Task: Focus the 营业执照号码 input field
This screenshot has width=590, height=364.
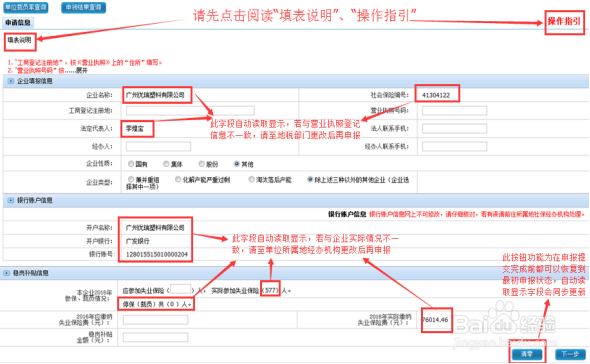Action: tap(454, 110)
